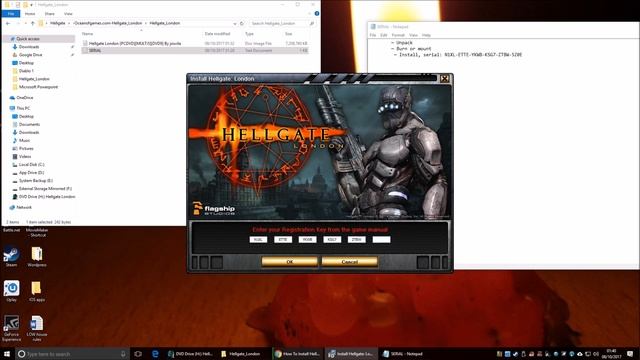Click the IOS apps desktop folder
640x360 pixels.
click(x=36, y=291)
